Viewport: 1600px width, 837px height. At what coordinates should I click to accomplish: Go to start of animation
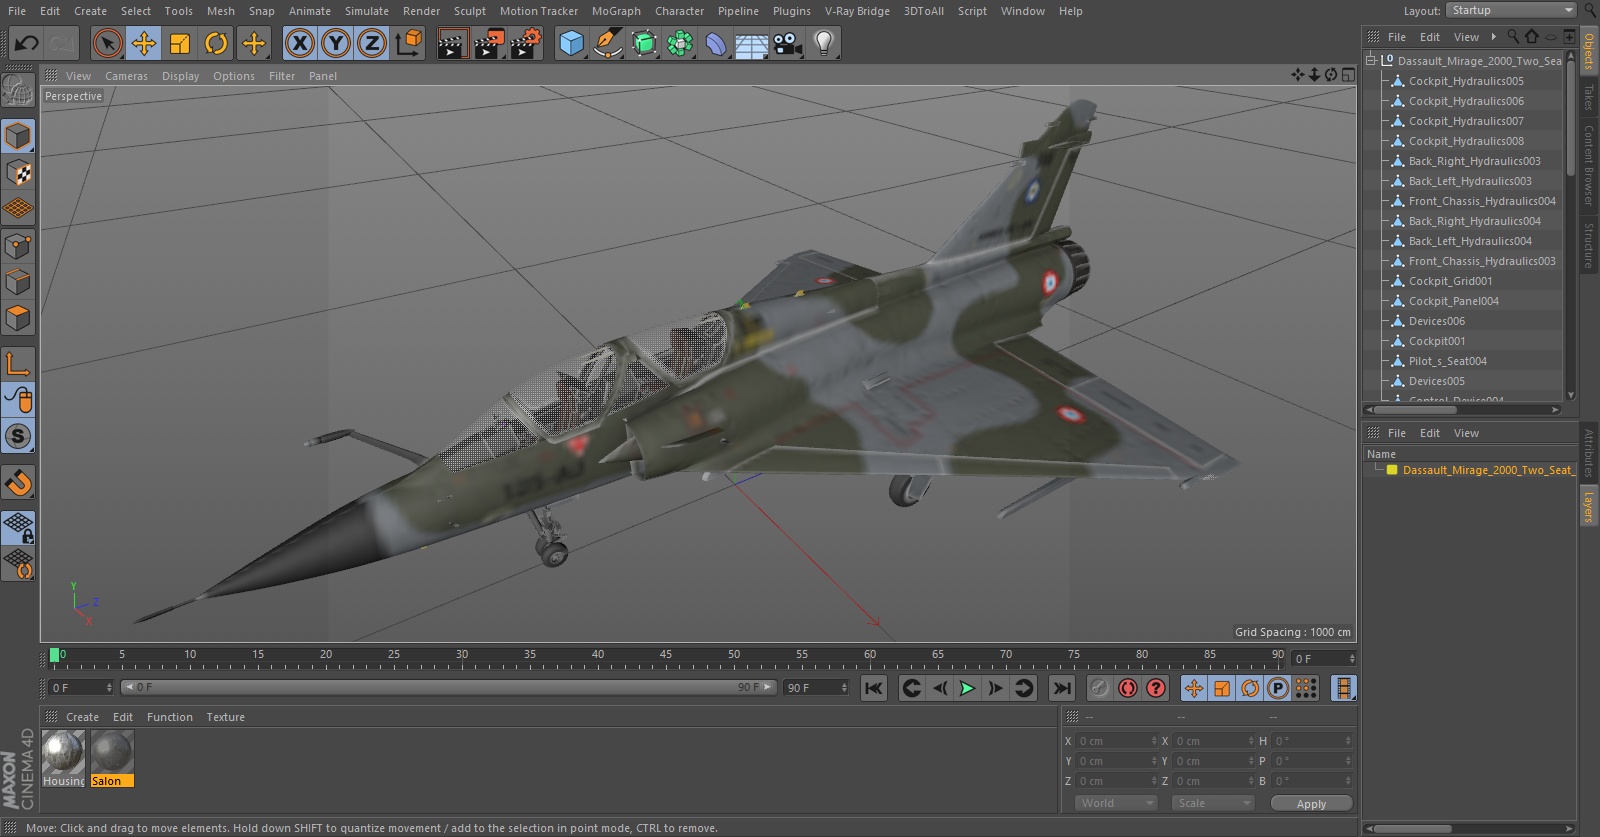pos(874,688)
